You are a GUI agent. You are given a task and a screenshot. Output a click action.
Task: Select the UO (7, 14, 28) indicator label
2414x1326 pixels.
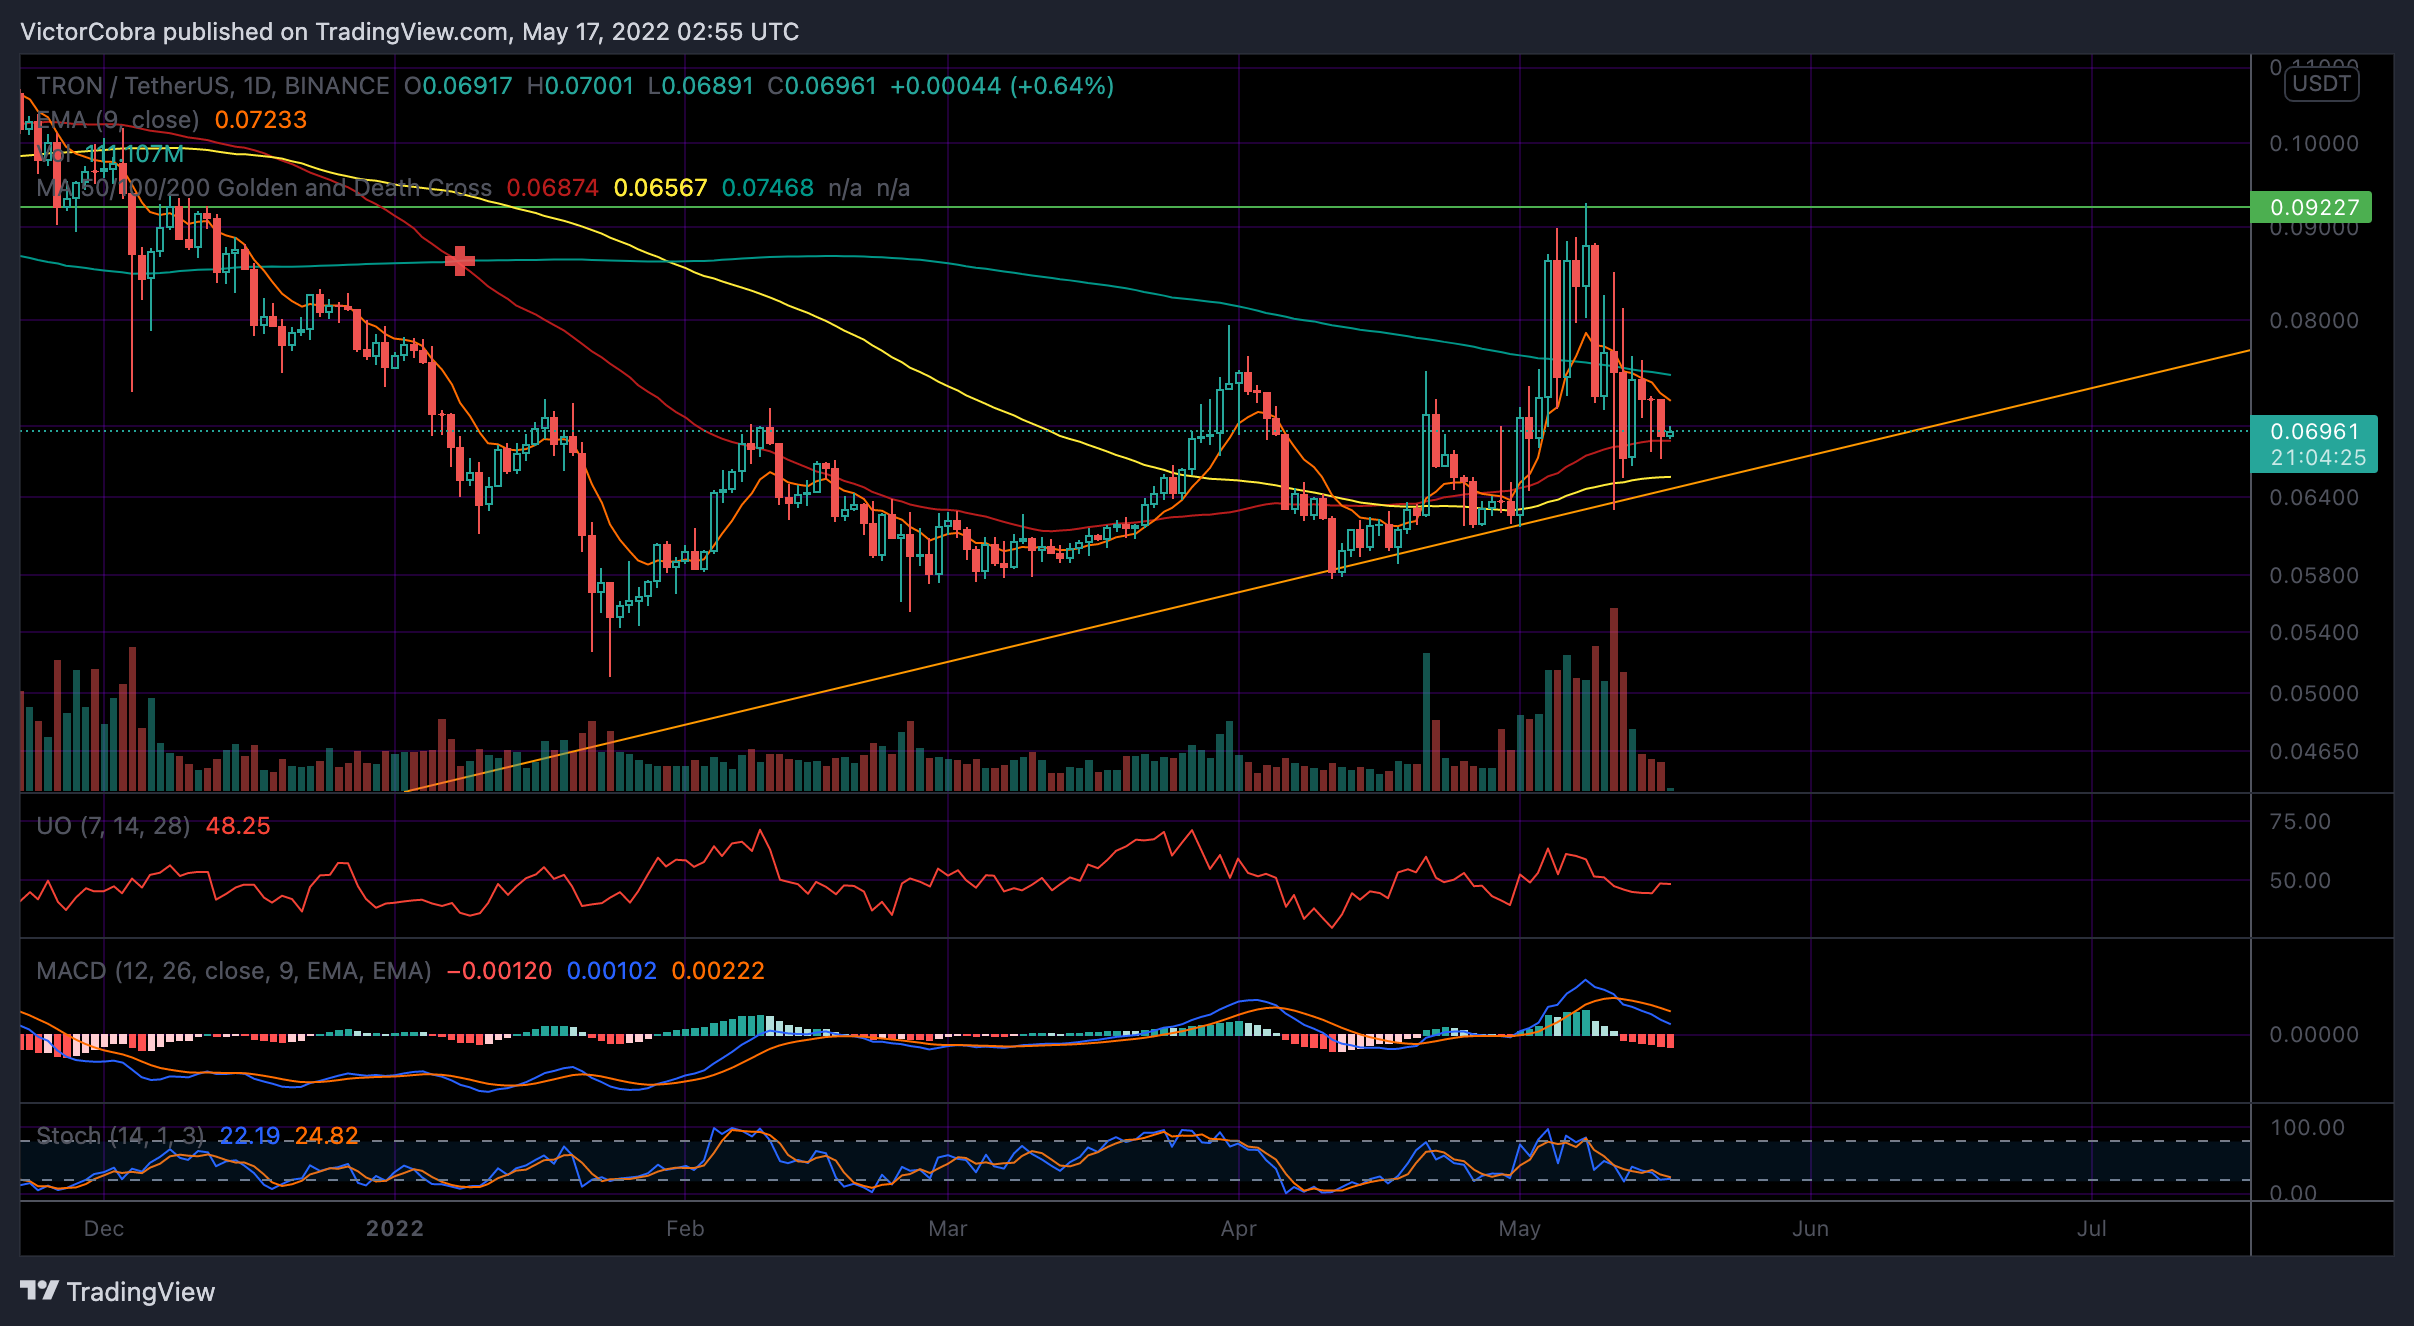point(113,826)
